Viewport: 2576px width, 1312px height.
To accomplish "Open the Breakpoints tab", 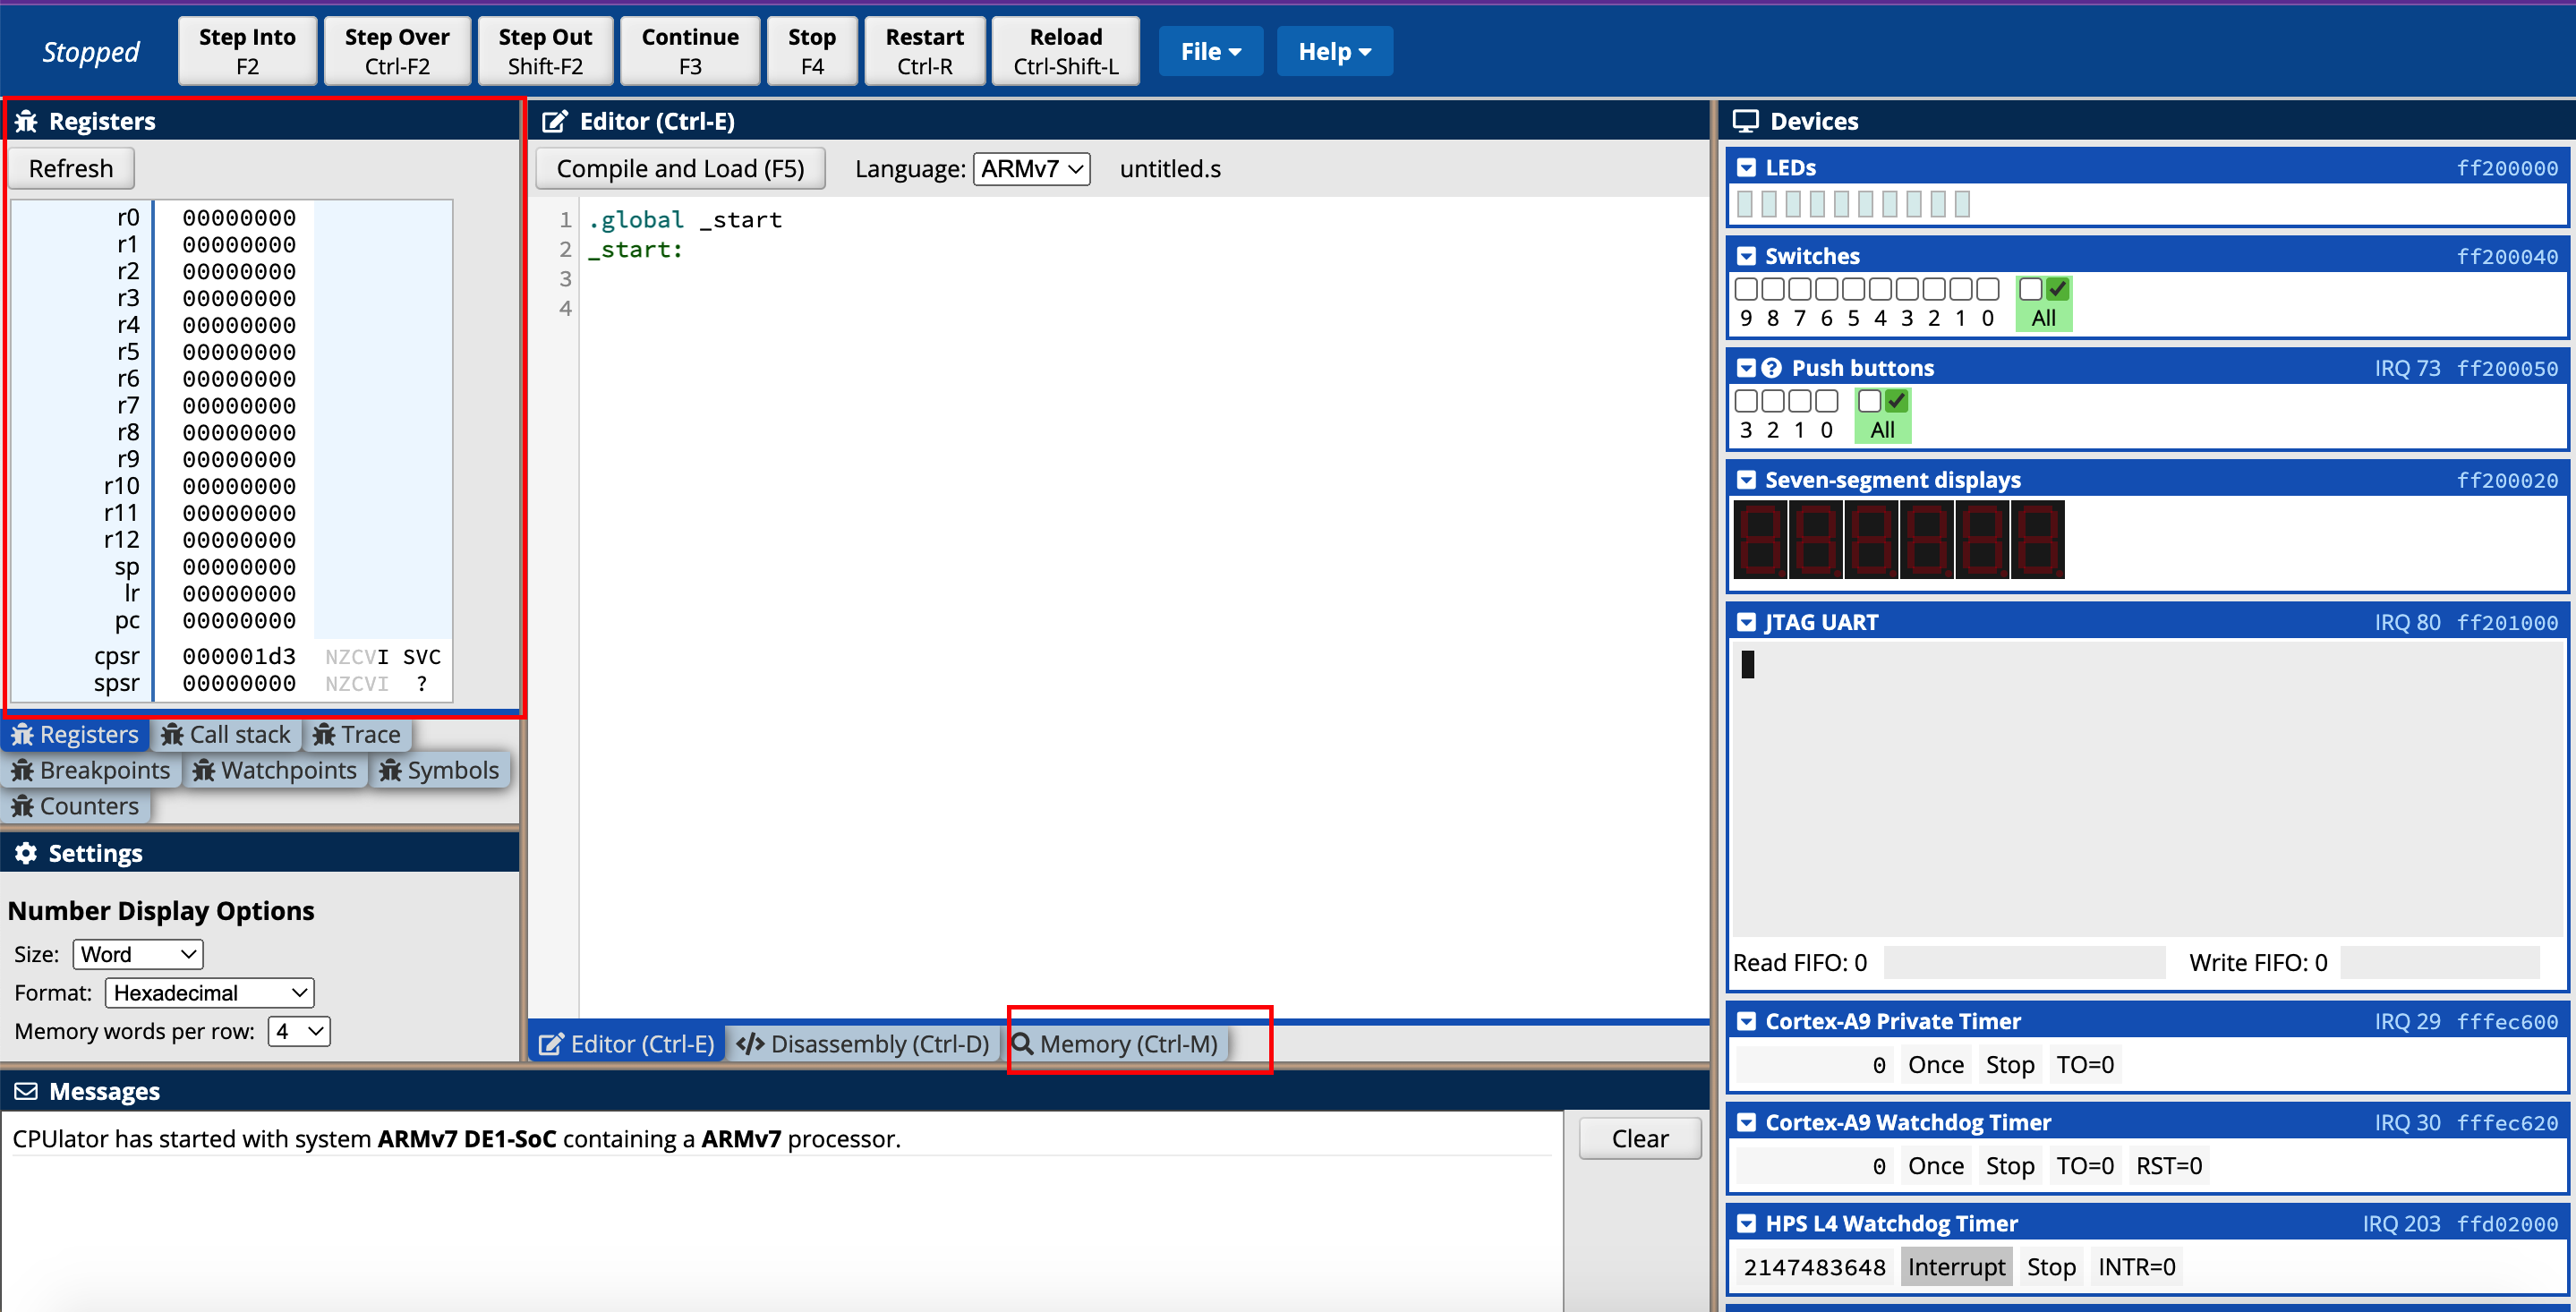I will pos(92,770).
